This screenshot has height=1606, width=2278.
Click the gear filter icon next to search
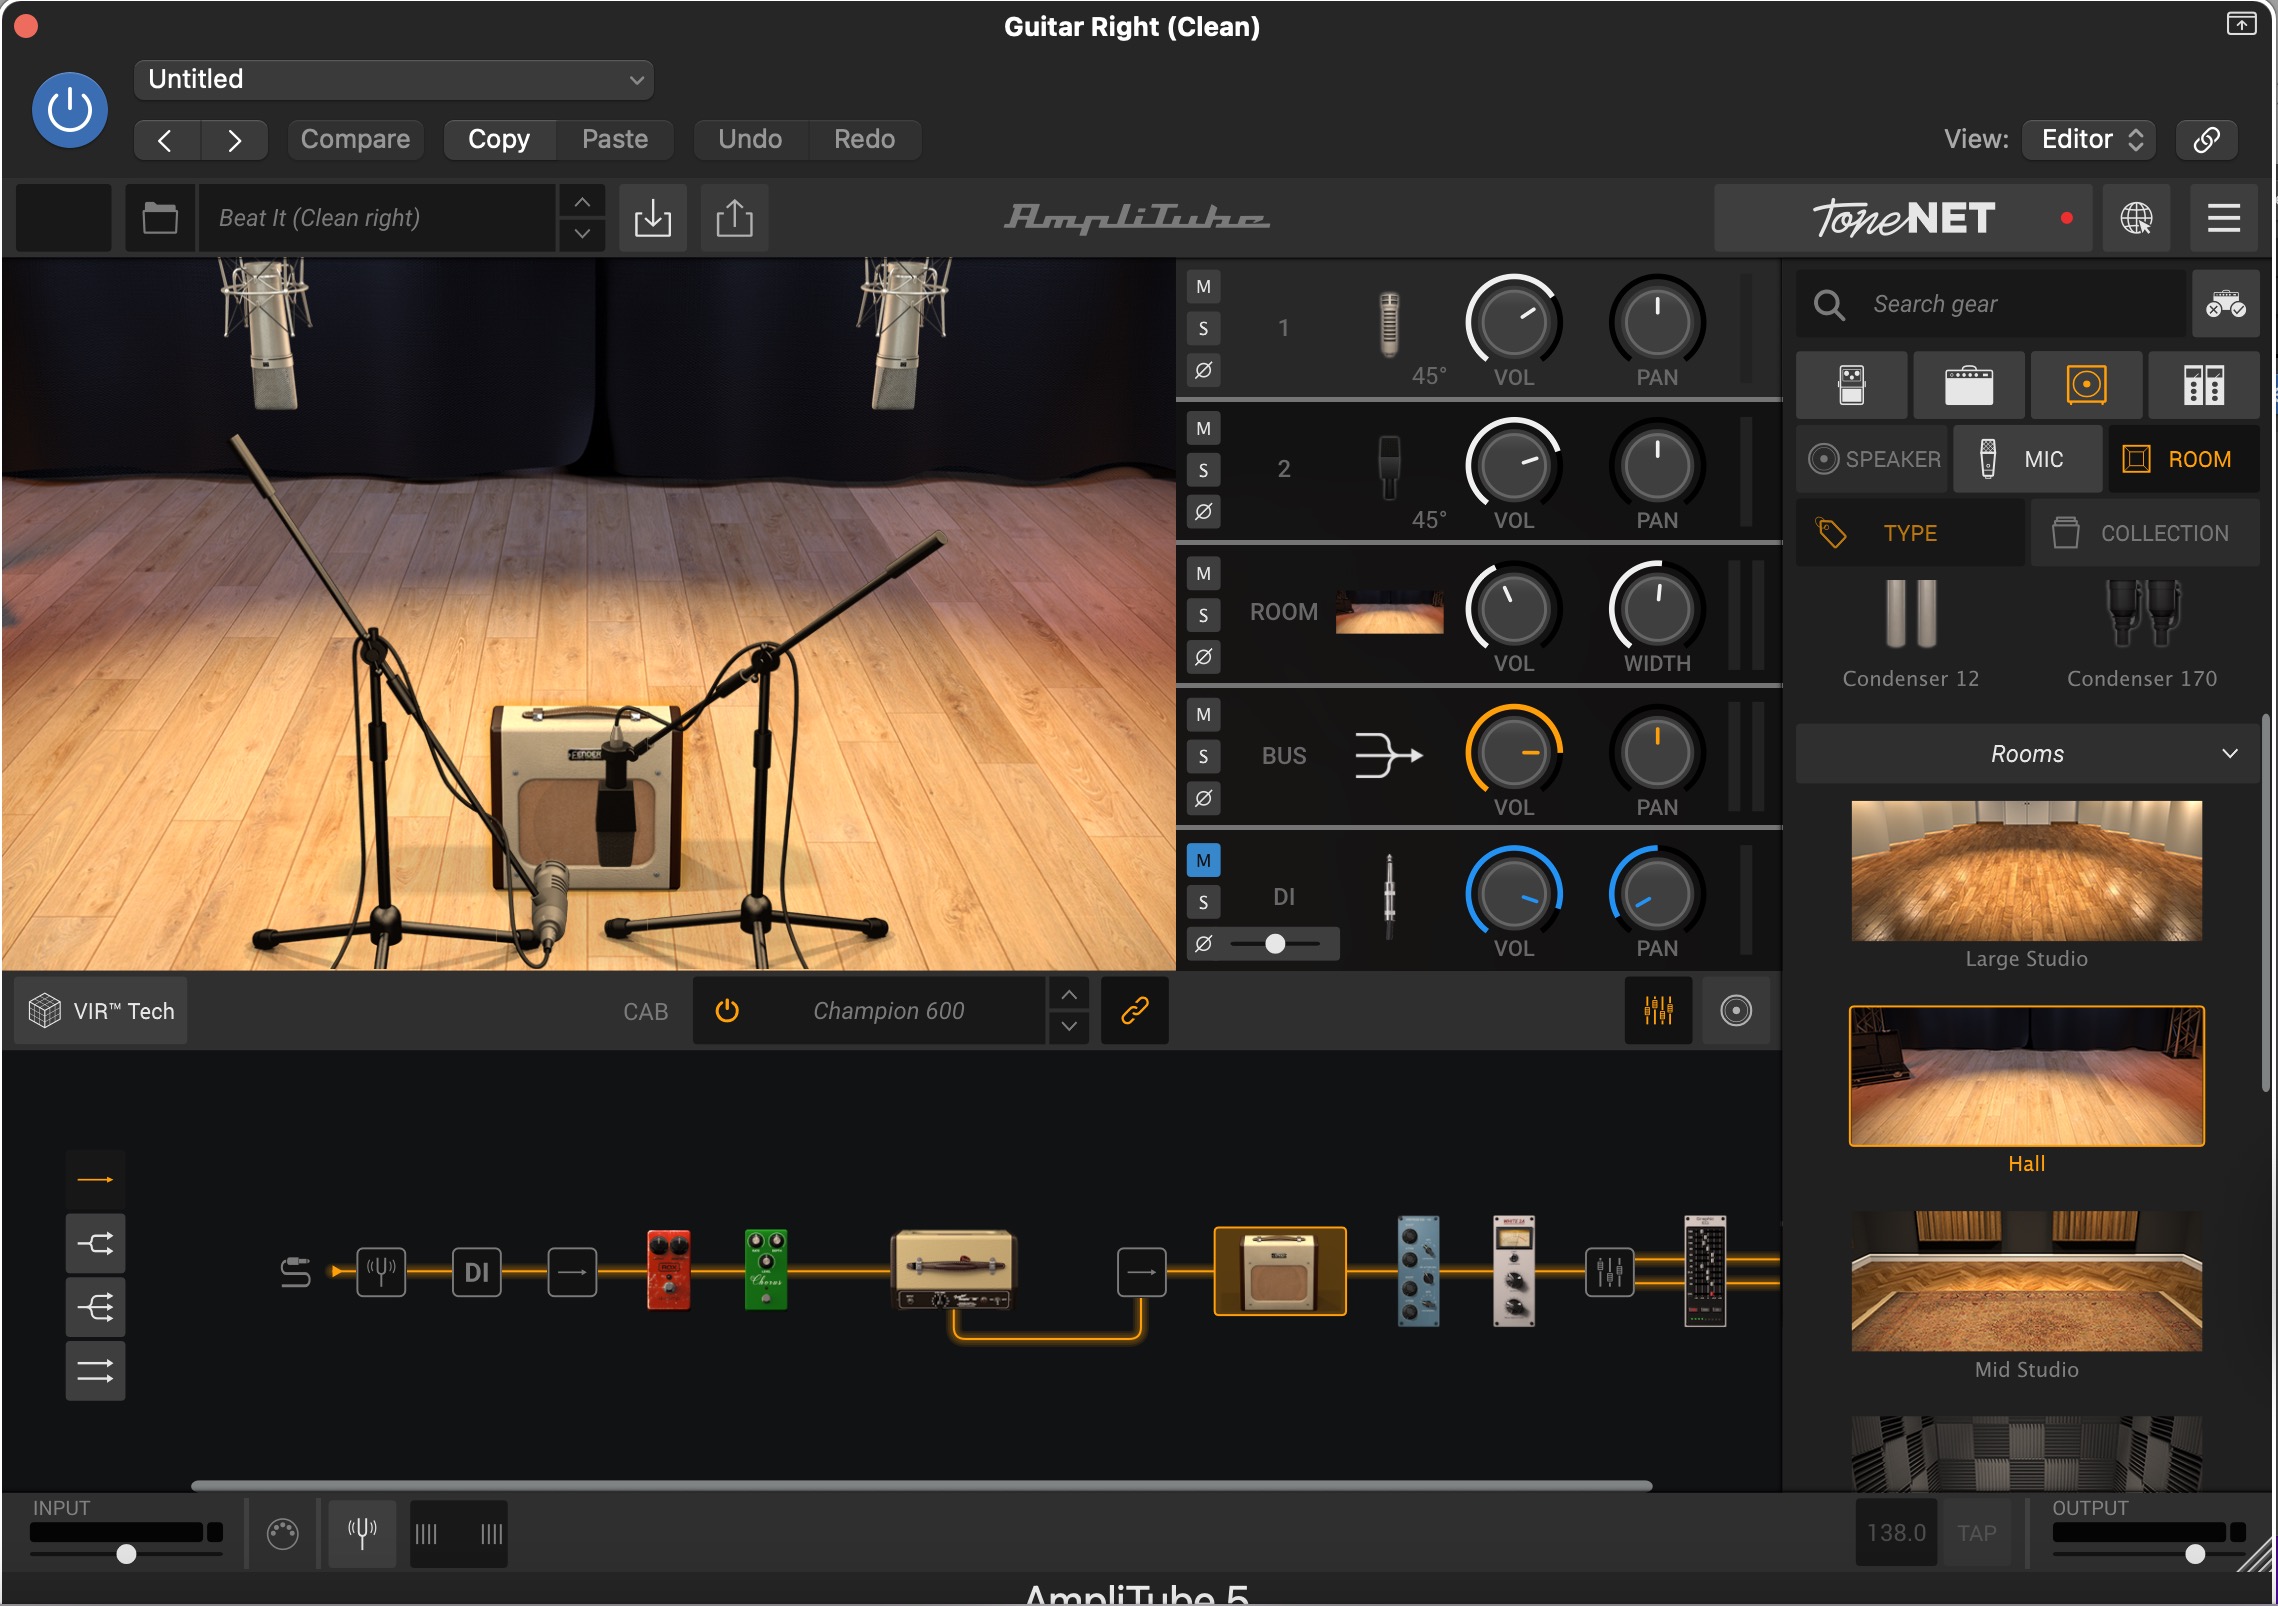point(2225,304)
